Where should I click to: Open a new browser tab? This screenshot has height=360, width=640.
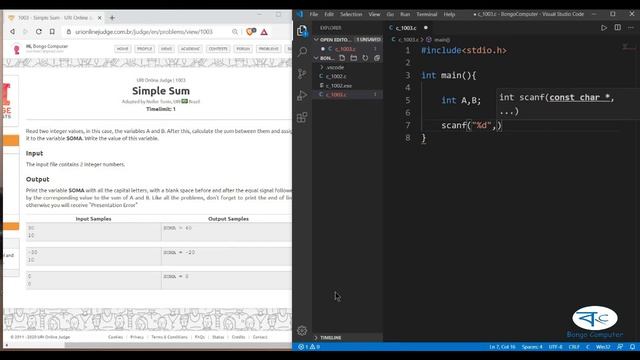[112, 18]
